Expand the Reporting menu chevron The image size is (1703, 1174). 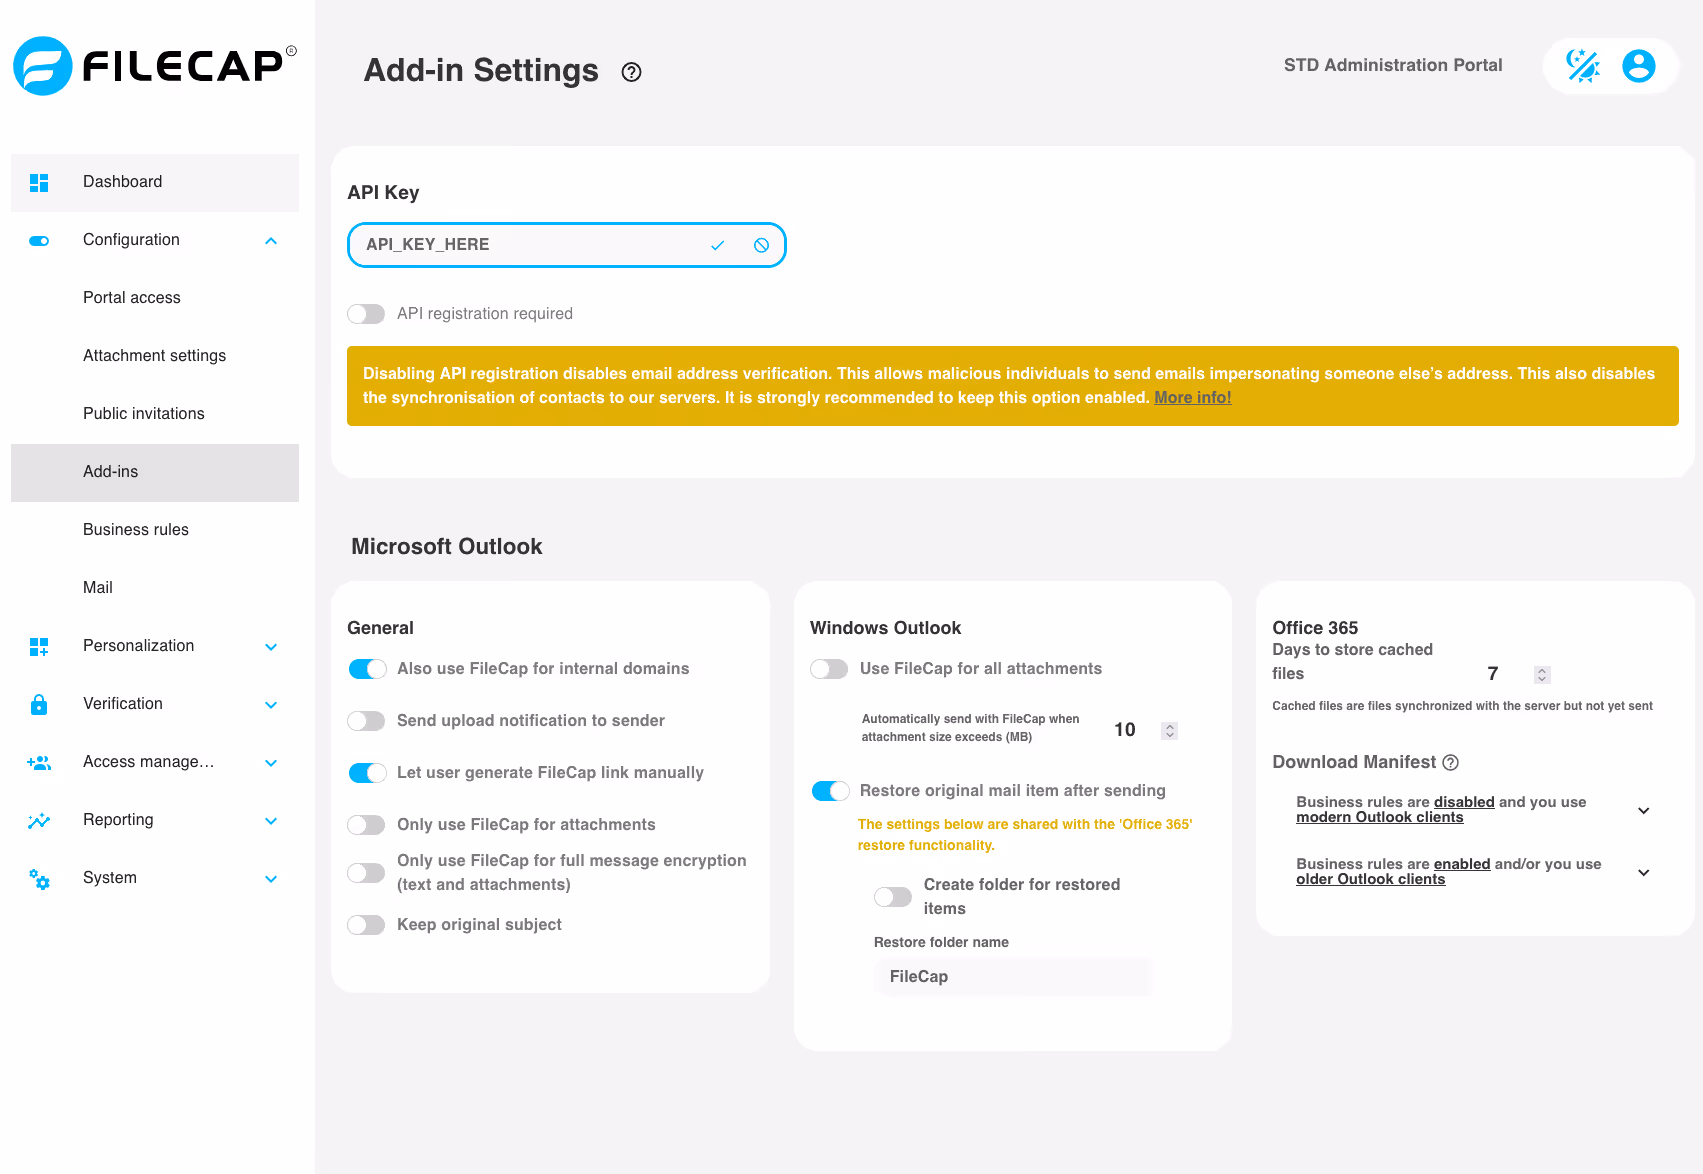coord(271,820)
